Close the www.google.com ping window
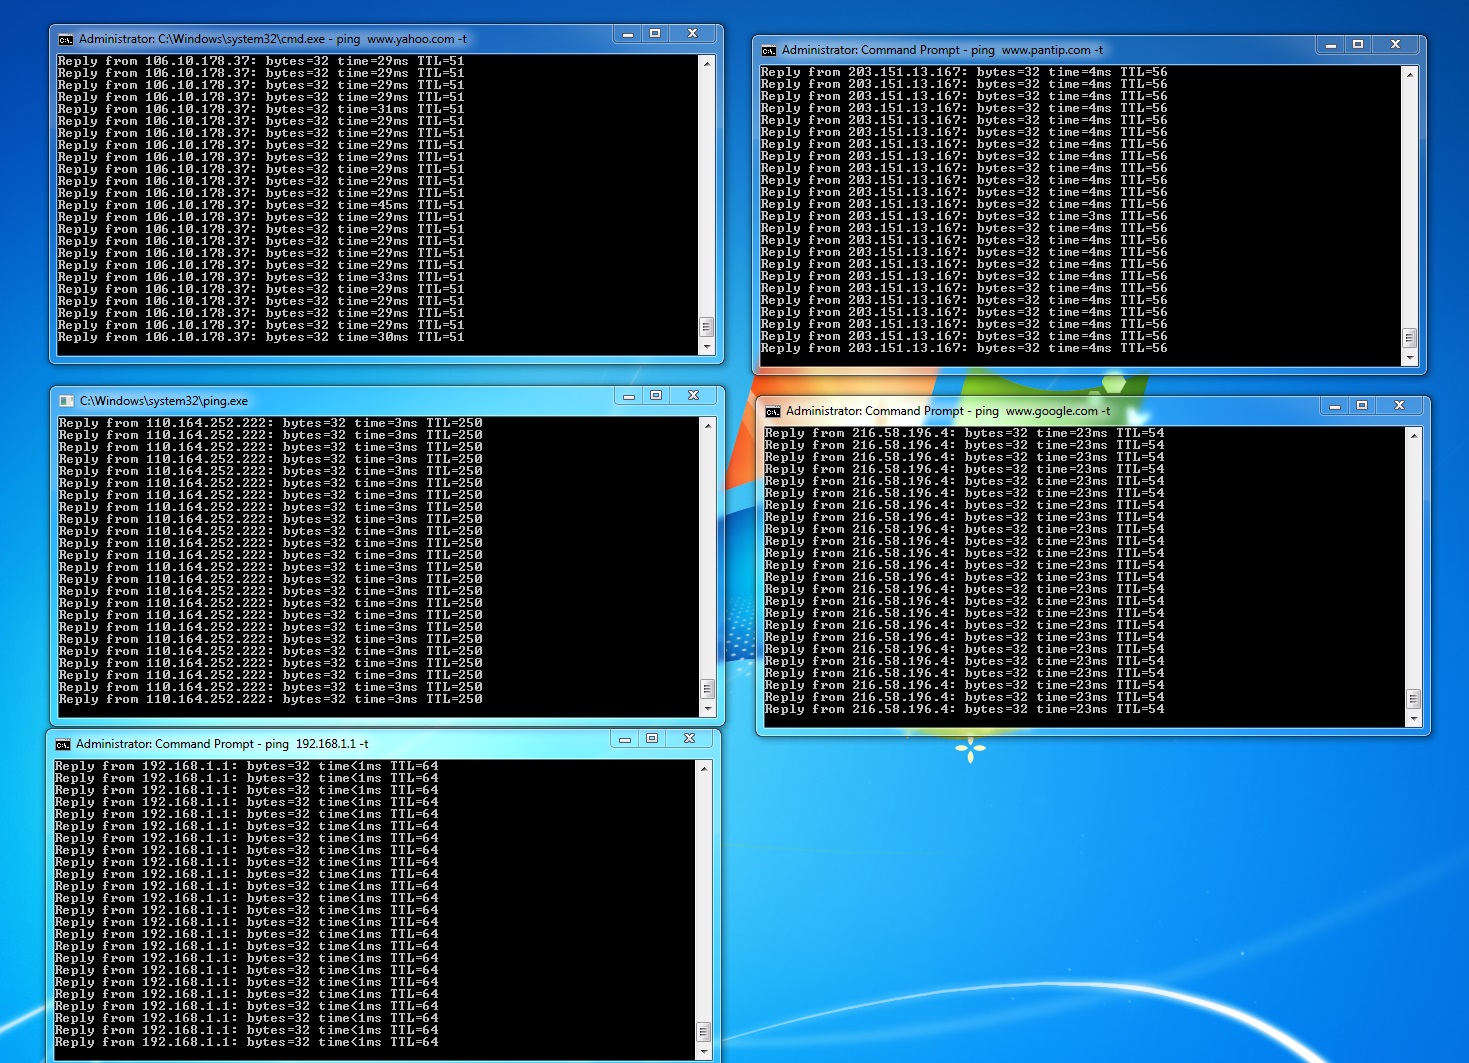1469x1063 pixels. [1399, 406]
